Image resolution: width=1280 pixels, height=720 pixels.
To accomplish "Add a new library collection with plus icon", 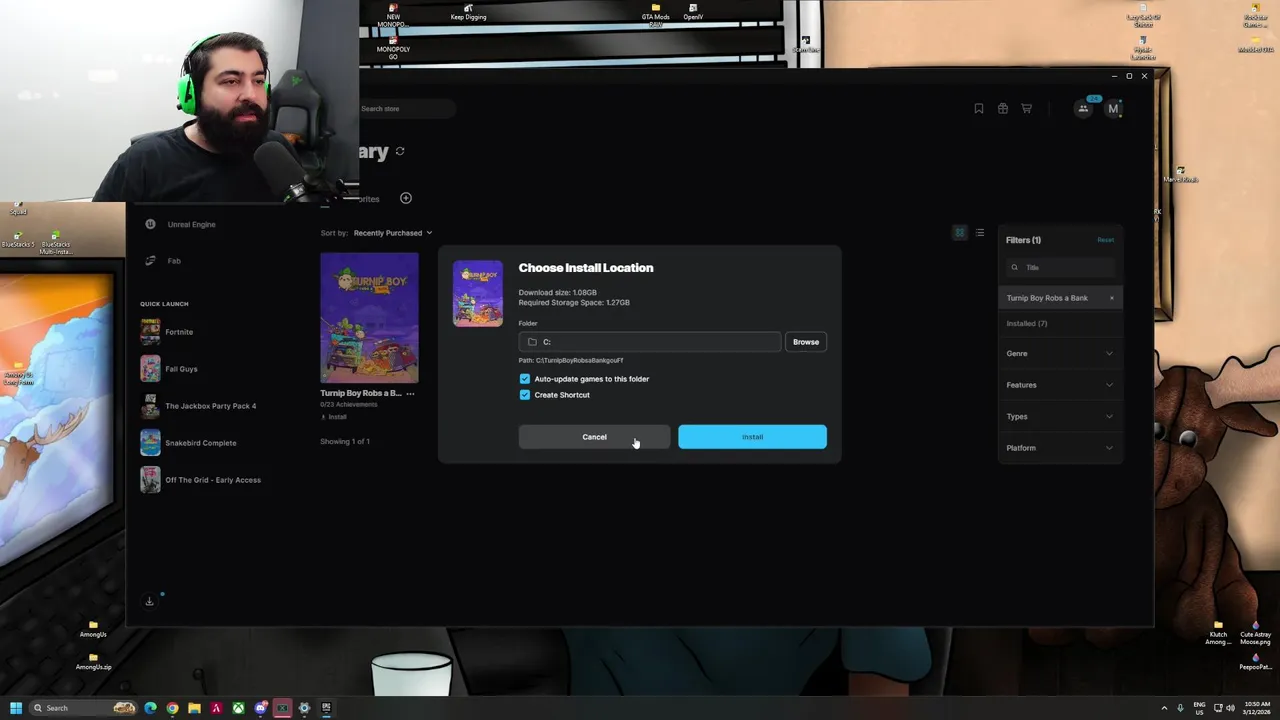I will pos(406,198).
